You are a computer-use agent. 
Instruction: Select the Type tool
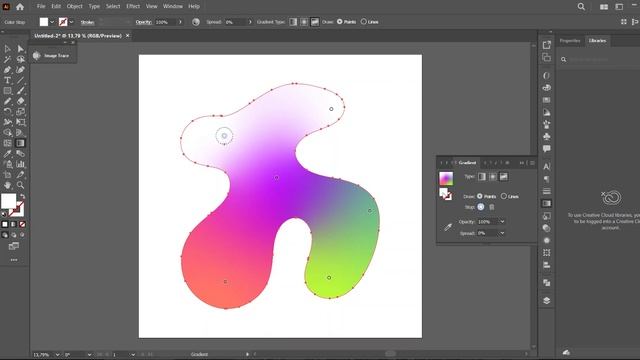[7, 80]
